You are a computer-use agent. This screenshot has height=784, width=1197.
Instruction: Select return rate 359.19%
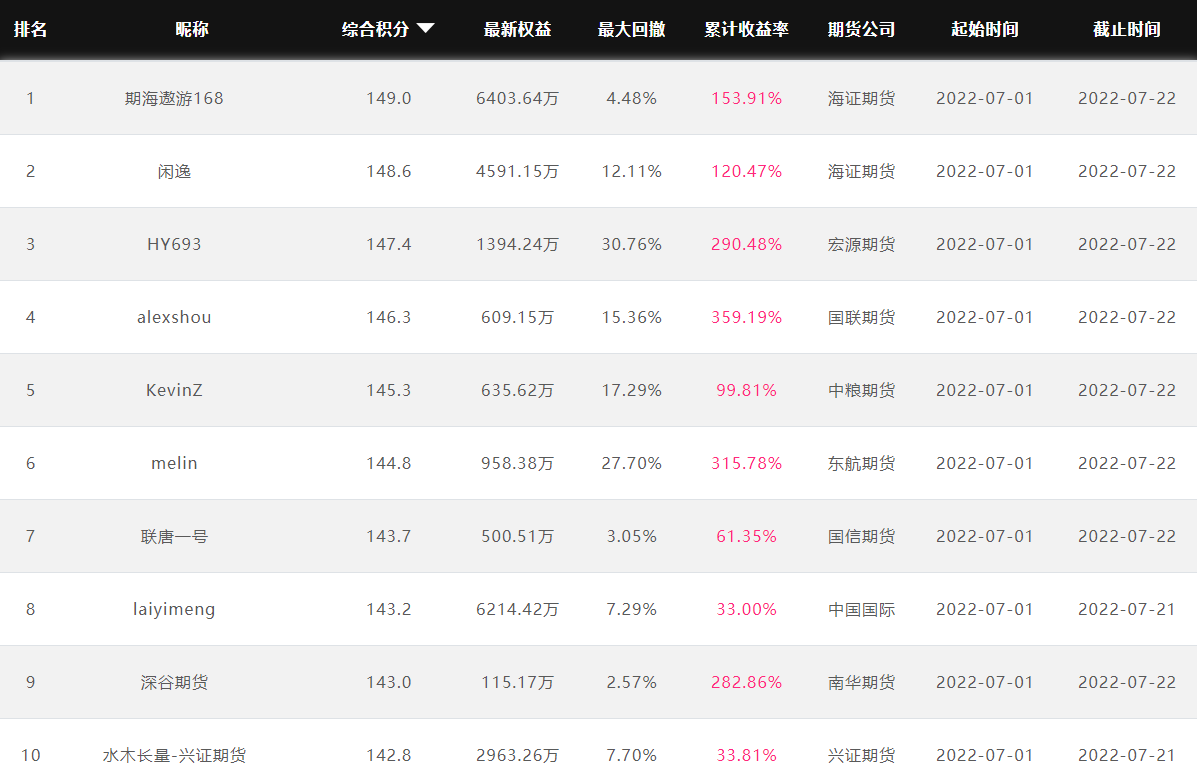tap(747, 317)
